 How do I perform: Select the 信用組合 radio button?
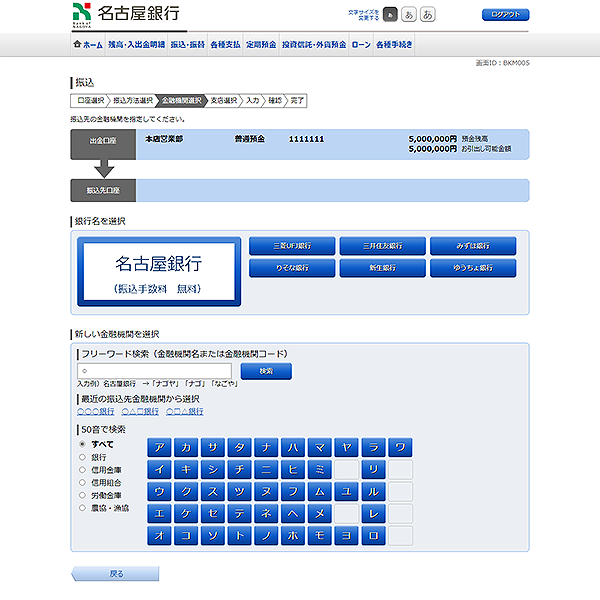(82, 483)
